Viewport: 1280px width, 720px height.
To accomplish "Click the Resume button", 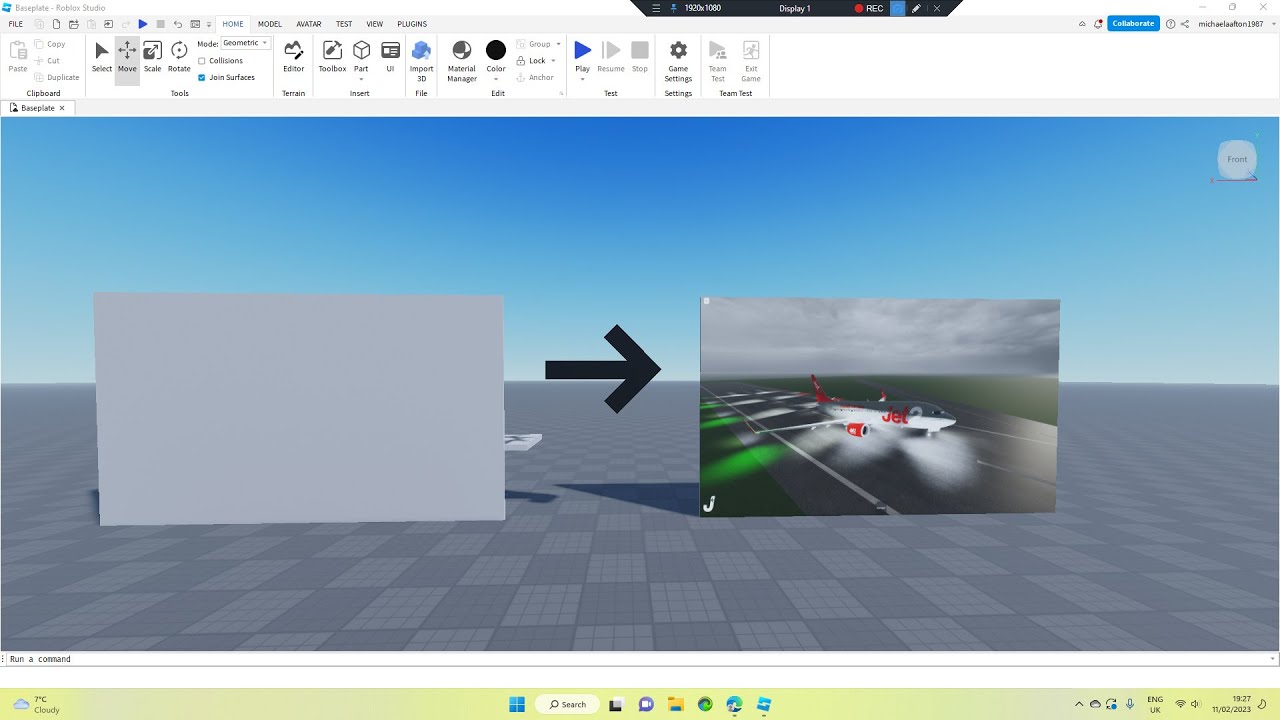I will tap(611, 57).
